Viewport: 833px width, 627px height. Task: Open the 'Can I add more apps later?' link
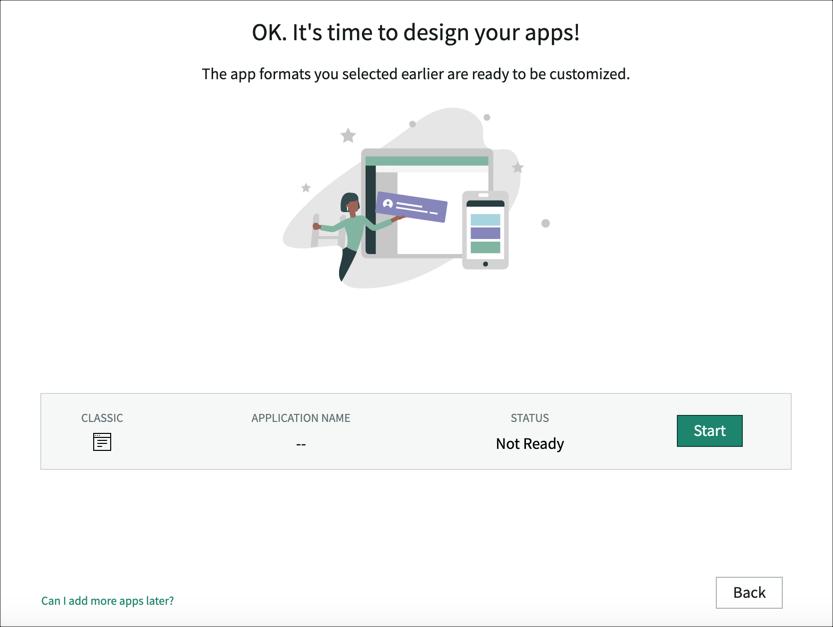(x=107, y=600)
